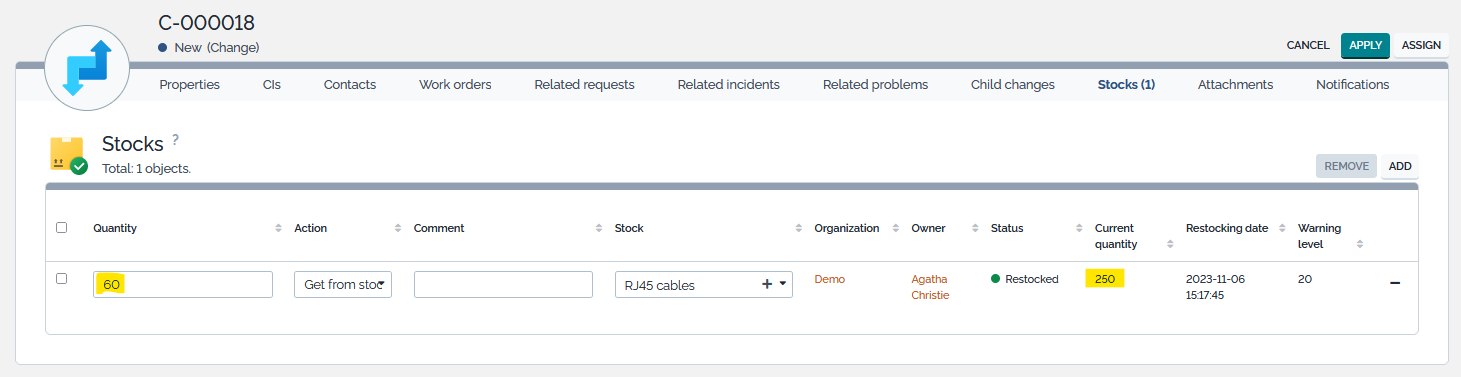1461x377 pixels.
Task: Expand the RJ45 cables stock dropdown arrow
Action: [783, 284]
